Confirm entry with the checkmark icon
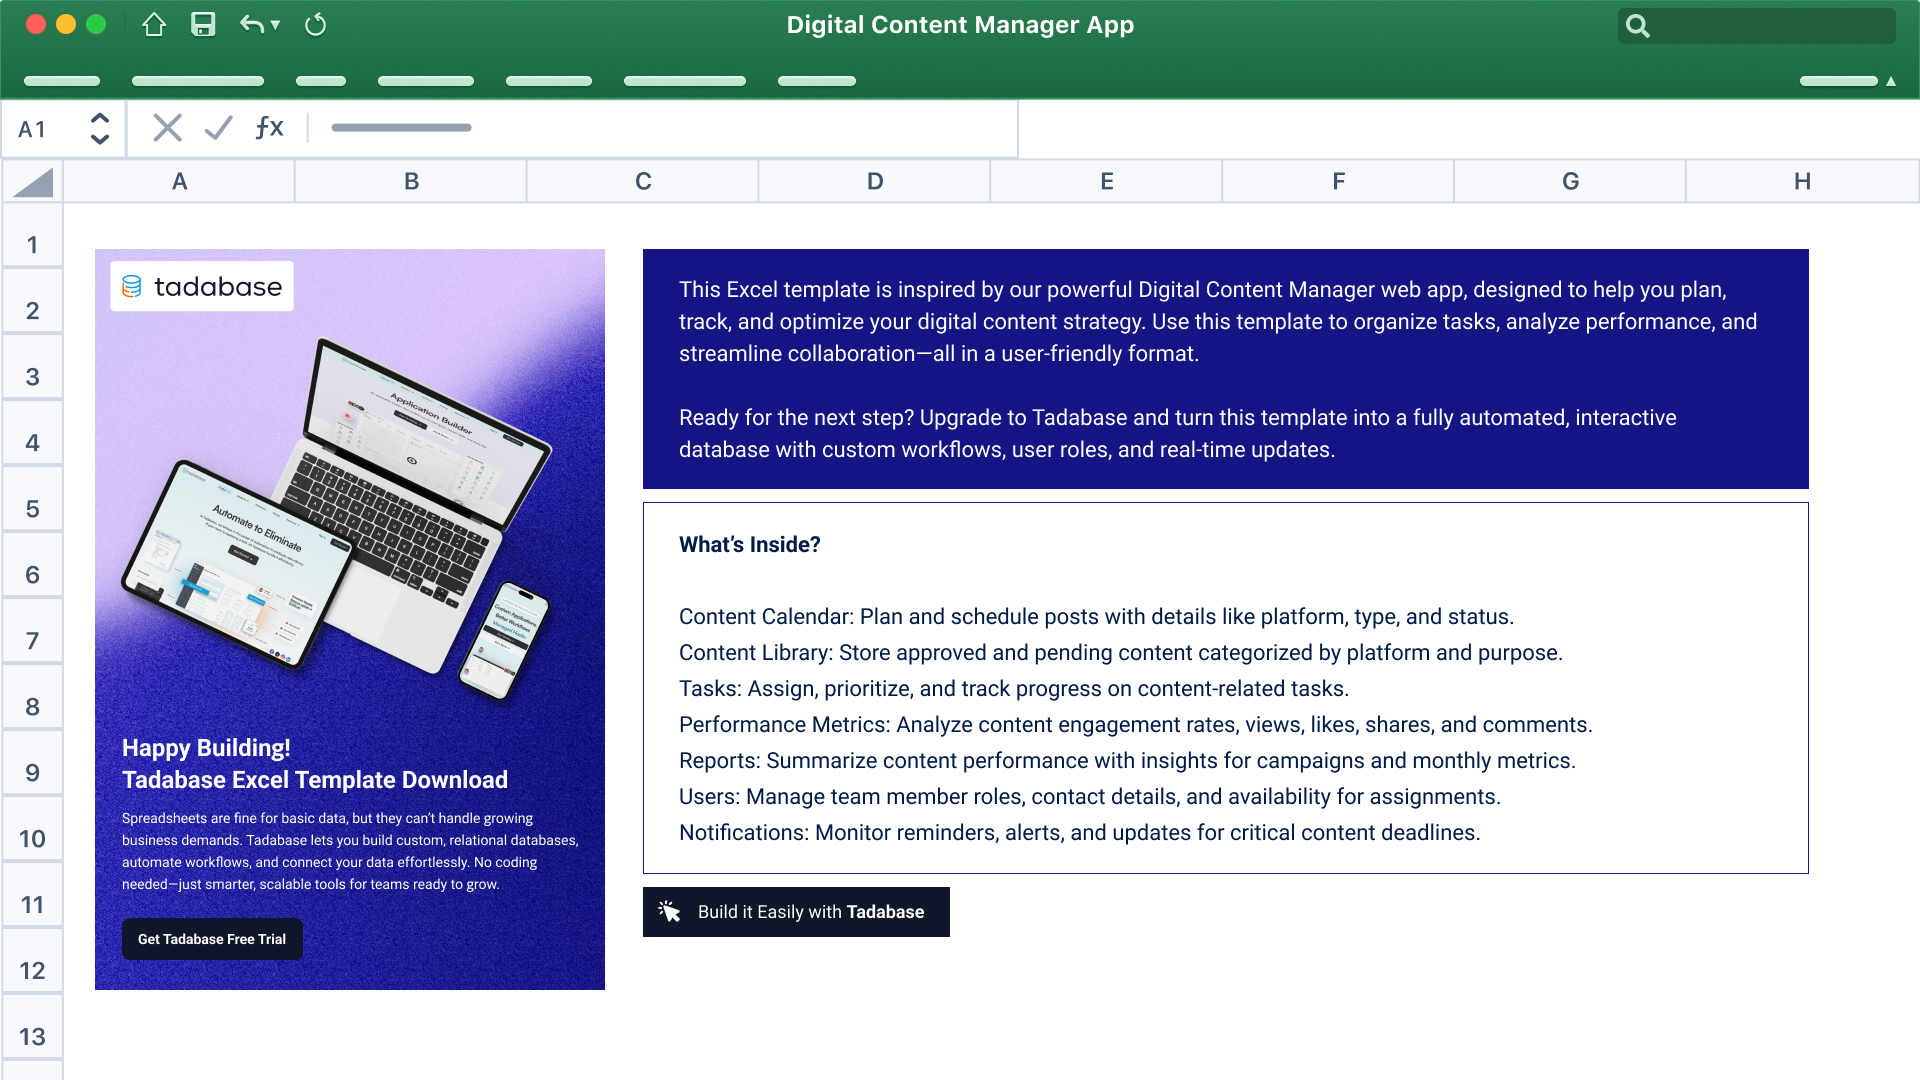Screen dimensions: 1920x1080 [x=218, y=128]
